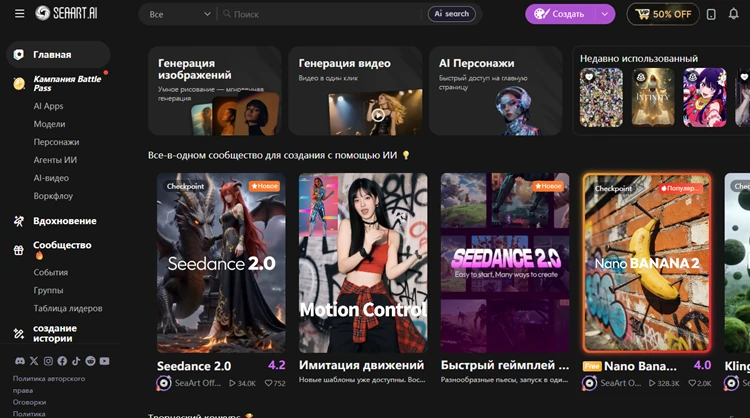Open first recently used mosaic thumbnail

601,98
